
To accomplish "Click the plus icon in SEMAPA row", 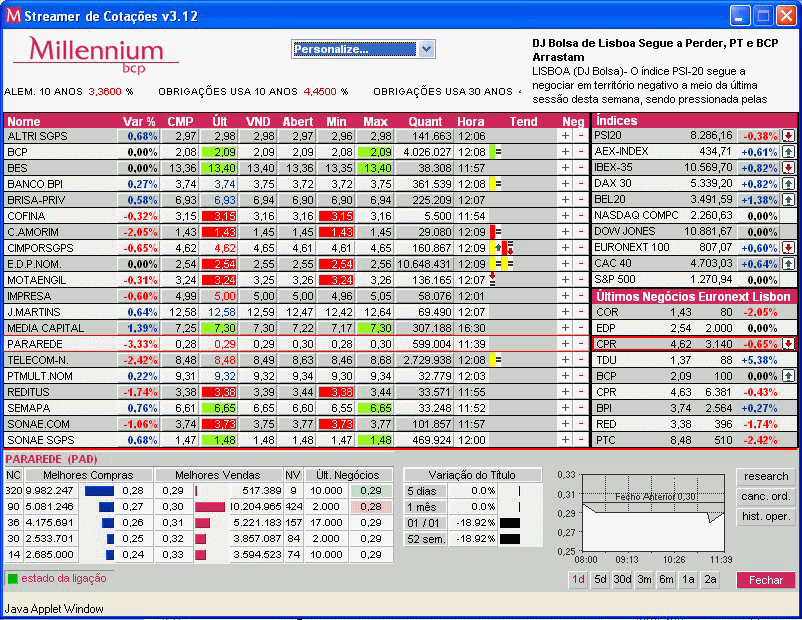I will click(565, 408).
